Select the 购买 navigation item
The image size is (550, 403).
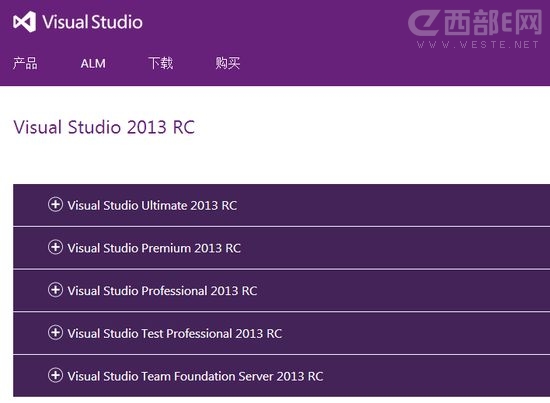(228, 63)
